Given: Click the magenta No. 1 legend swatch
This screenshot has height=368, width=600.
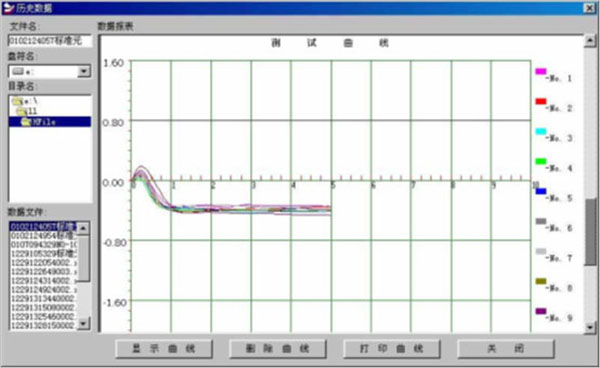Looking at the screenshot, I should tap(541, 72).
